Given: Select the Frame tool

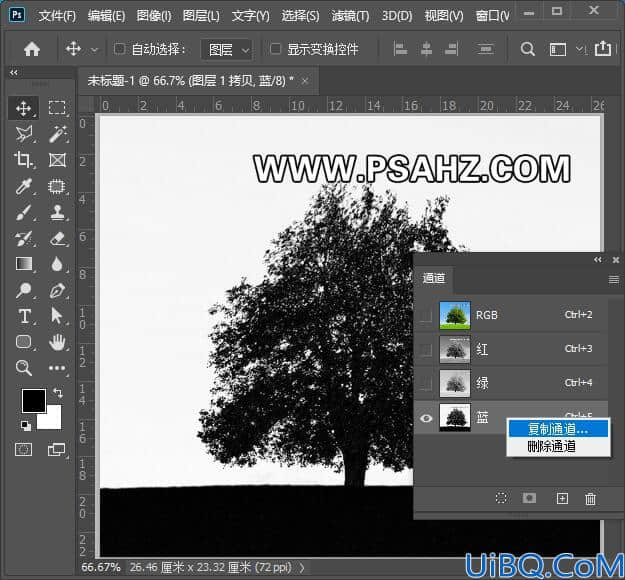Looking at the screenshot, I should pyautogui.click(x=57, y=160).
